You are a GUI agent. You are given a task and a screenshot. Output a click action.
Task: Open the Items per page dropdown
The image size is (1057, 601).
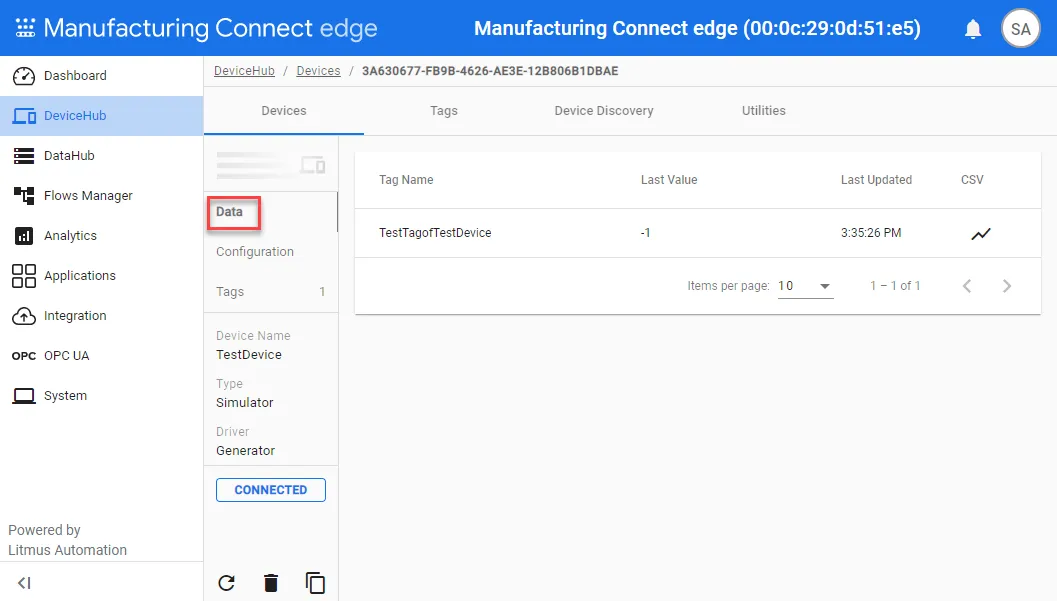[x=806, y=286]
